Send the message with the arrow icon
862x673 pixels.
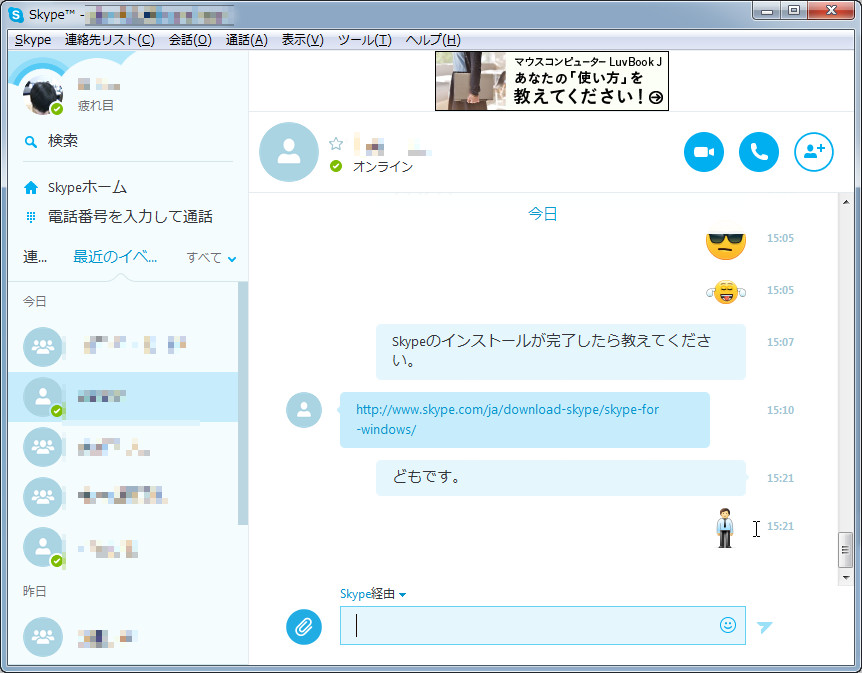[x=764, y=625]
